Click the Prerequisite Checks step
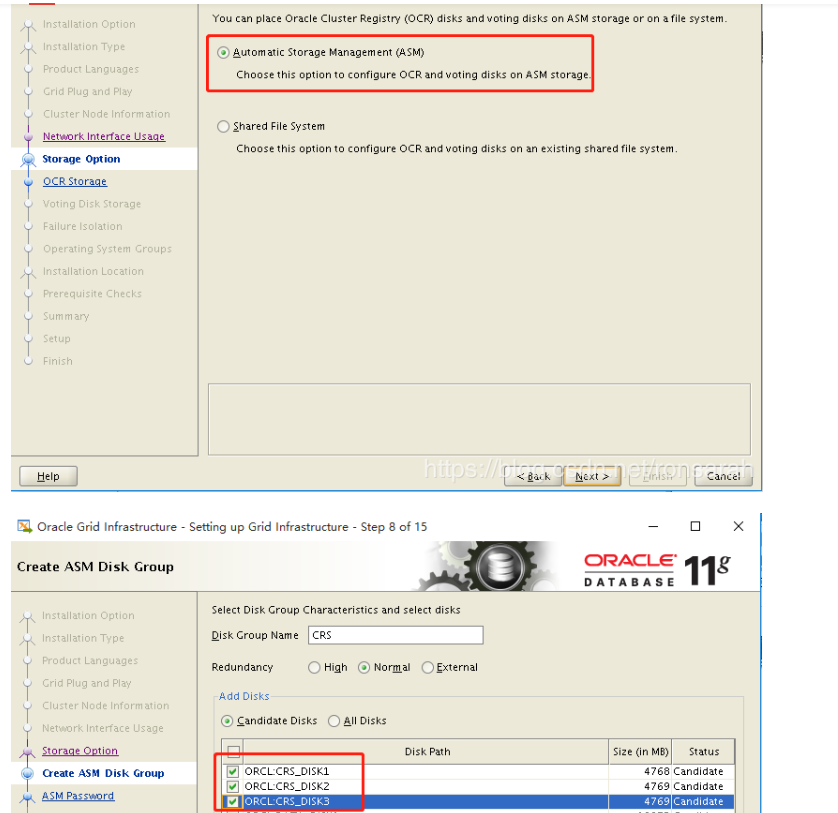This screenshot has height=813, width=838. click(x=92, y=293)
